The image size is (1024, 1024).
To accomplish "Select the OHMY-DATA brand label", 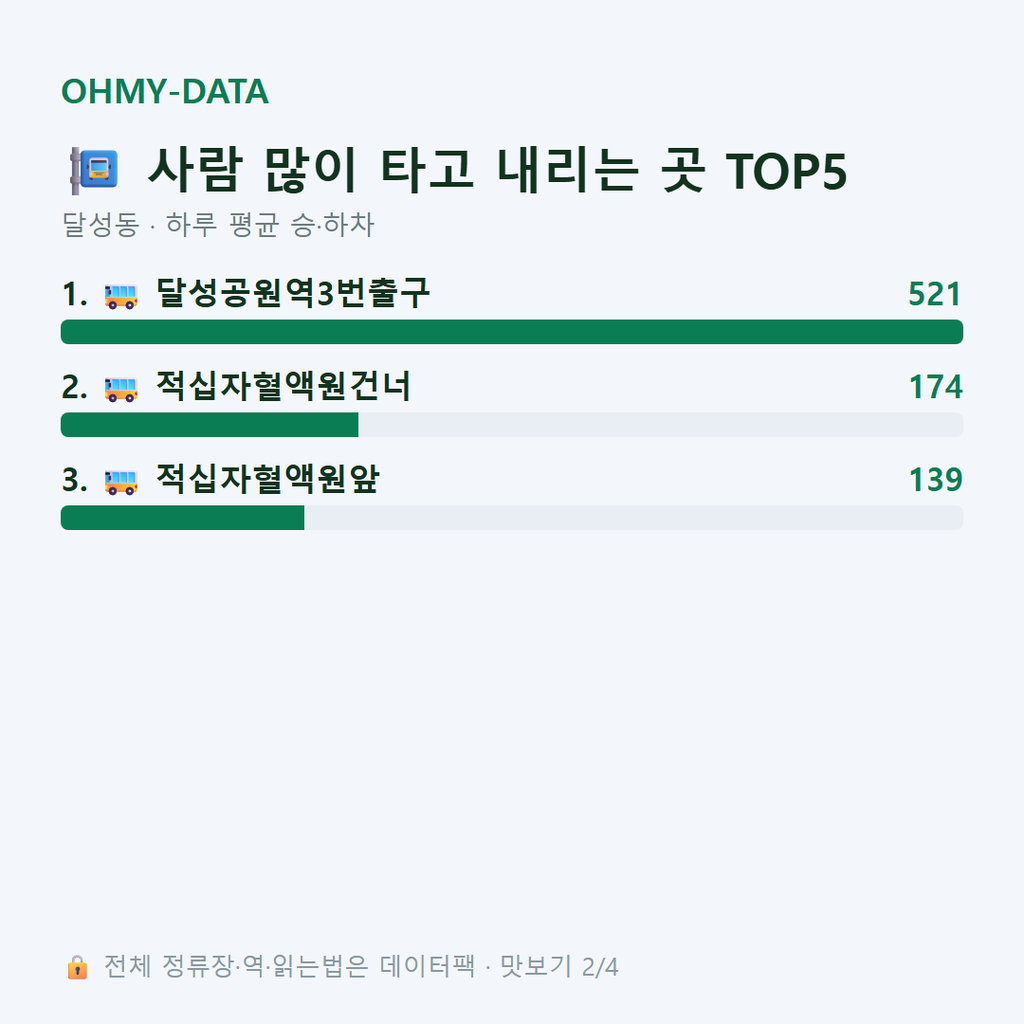I will coord(165,91).
